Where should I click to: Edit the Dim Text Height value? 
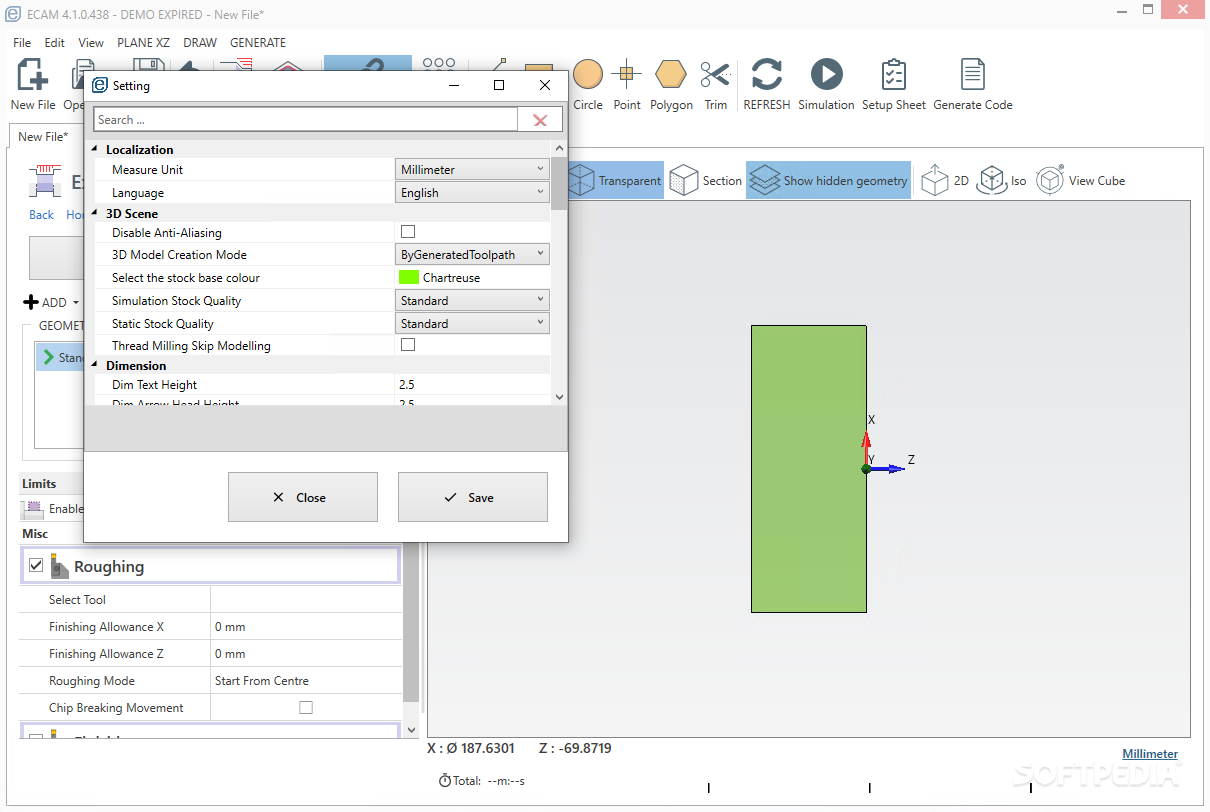point(472,385)
